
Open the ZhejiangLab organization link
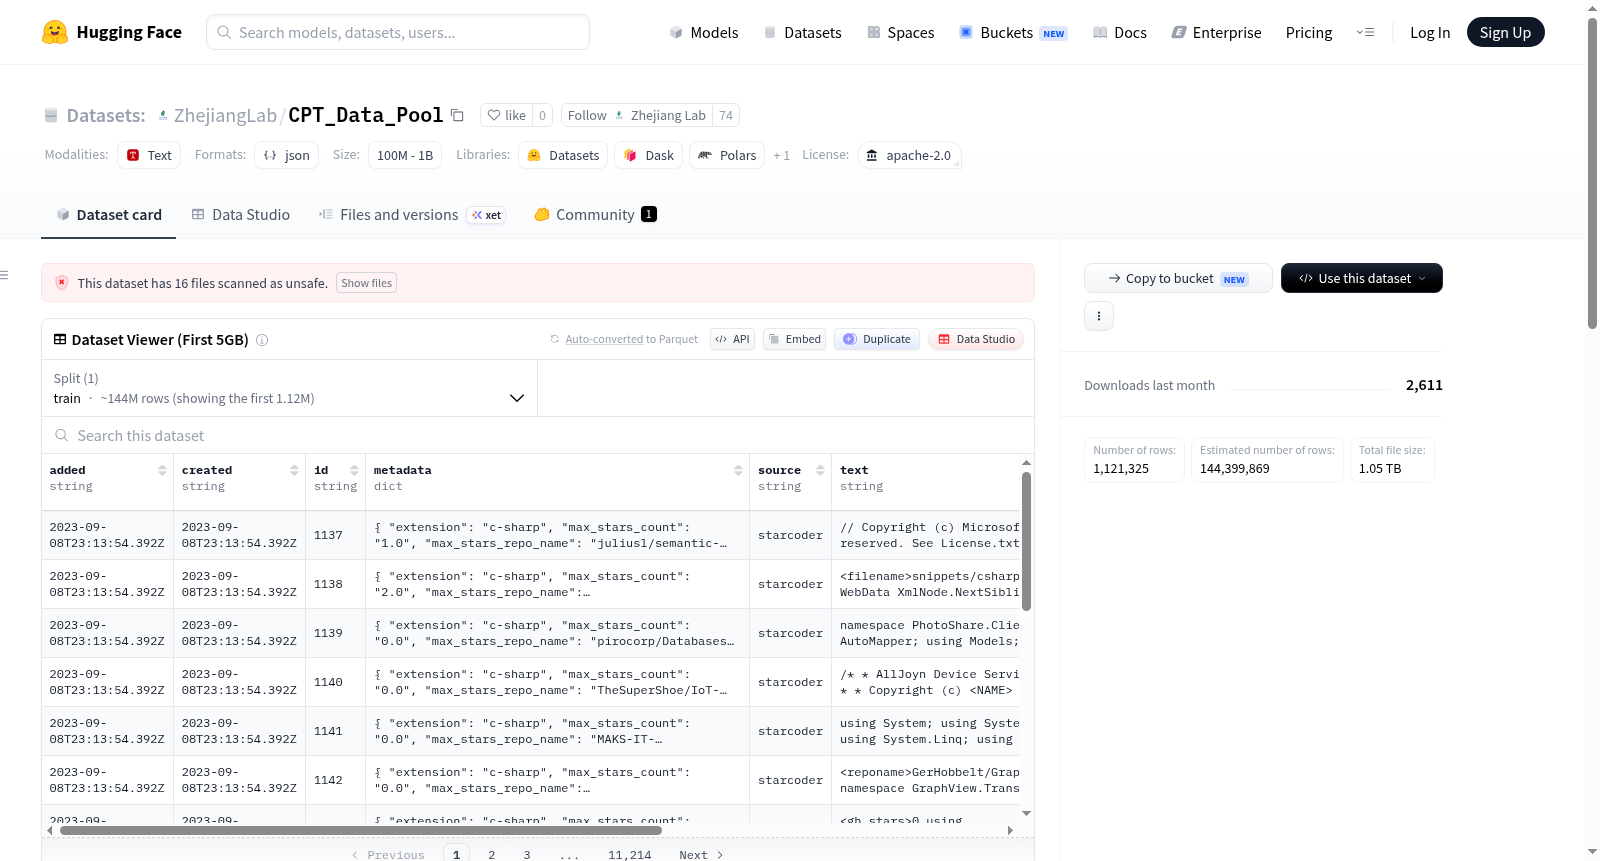point(225,115)
